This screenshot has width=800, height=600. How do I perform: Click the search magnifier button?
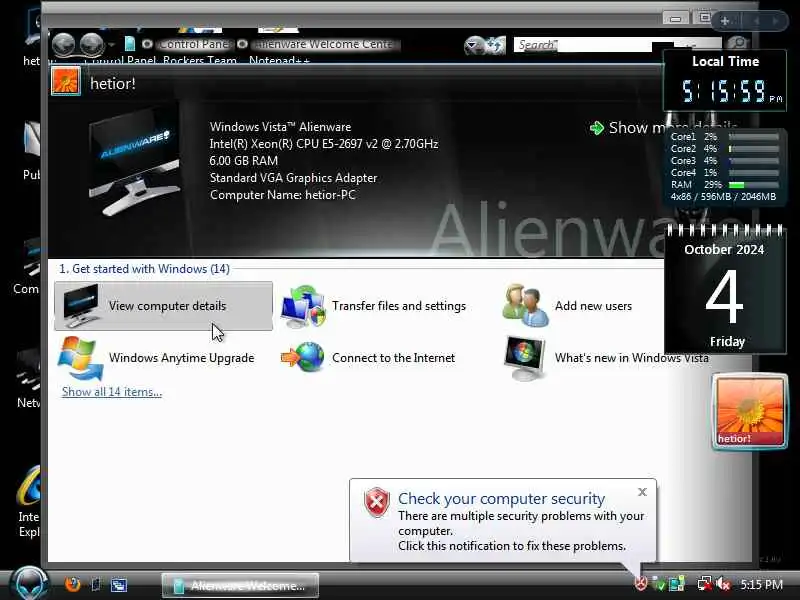(737, 43)
